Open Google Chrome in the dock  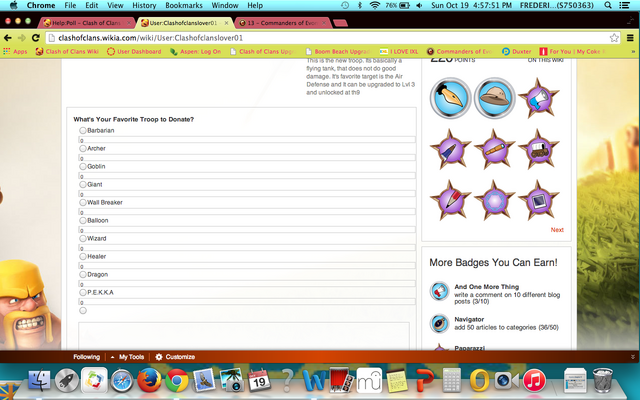pos(177,380)
